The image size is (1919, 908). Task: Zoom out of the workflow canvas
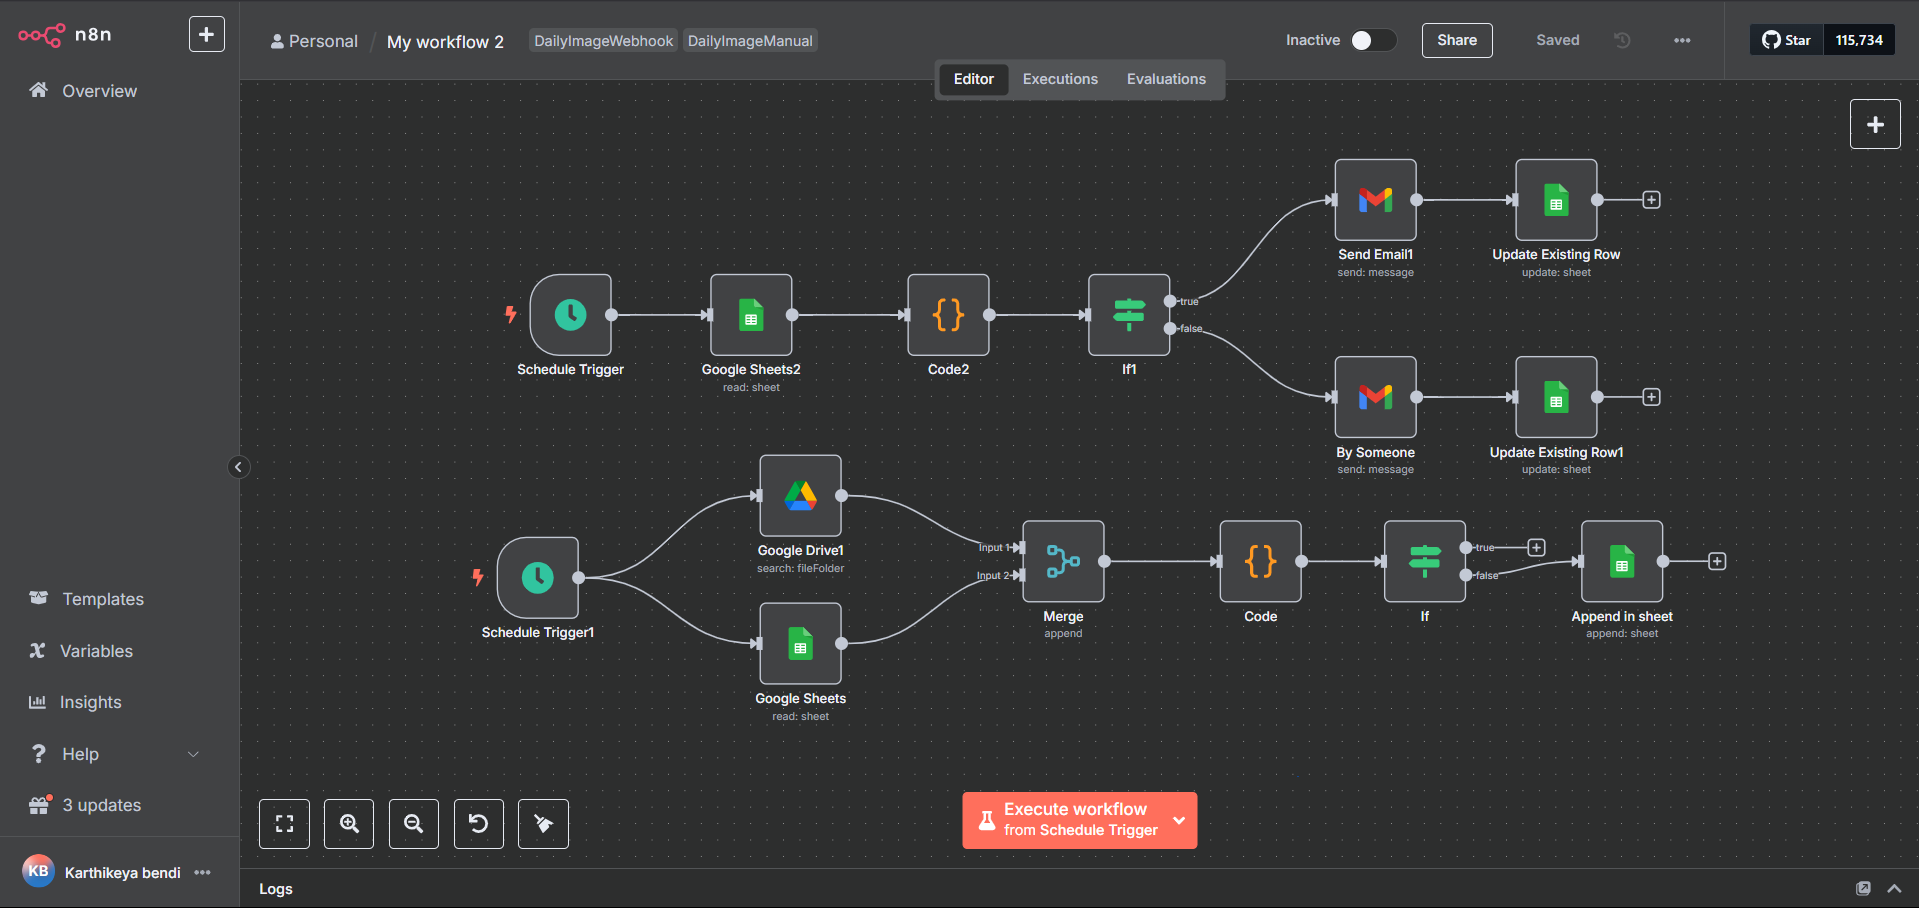pyautogui.click(x=413, y=824)
